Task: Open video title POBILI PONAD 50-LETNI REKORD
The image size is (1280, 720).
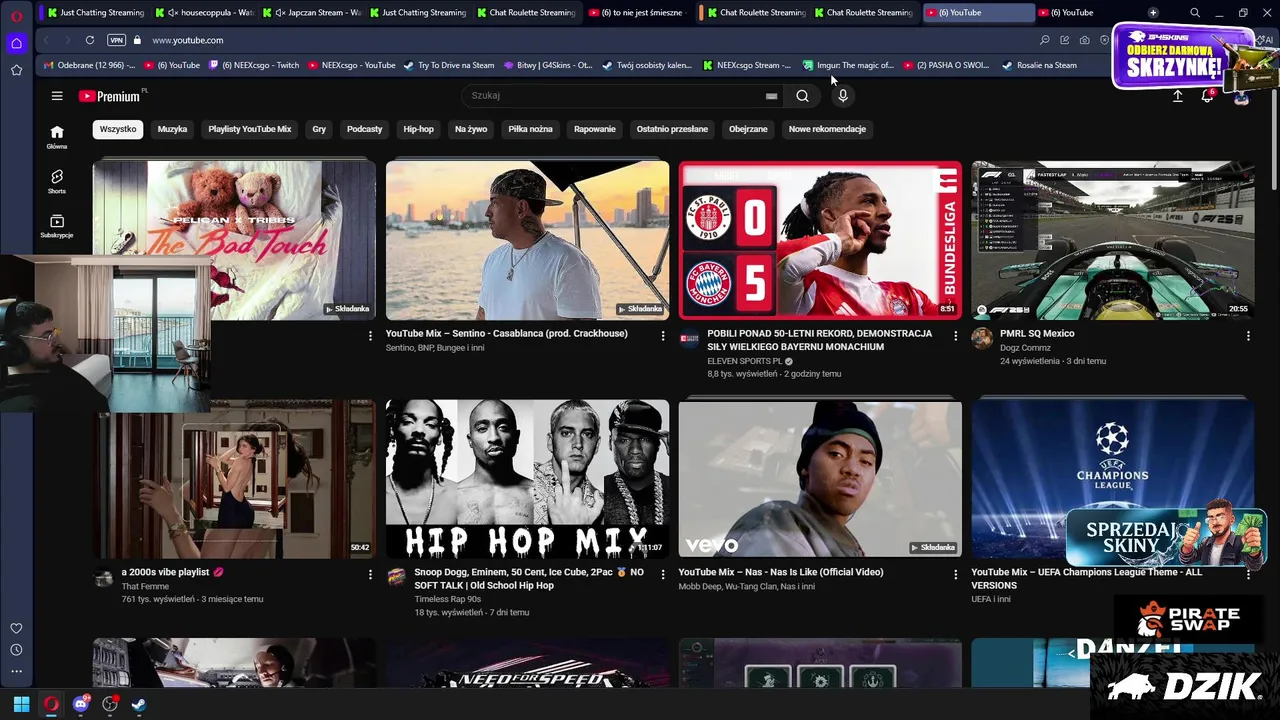Action: pyautogui.click(x=820, y=340)
